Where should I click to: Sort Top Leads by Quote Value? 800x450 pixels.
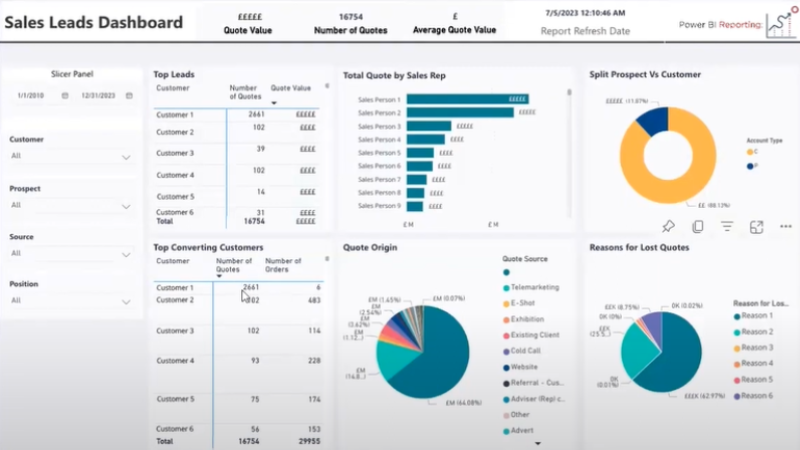(290, 88)
